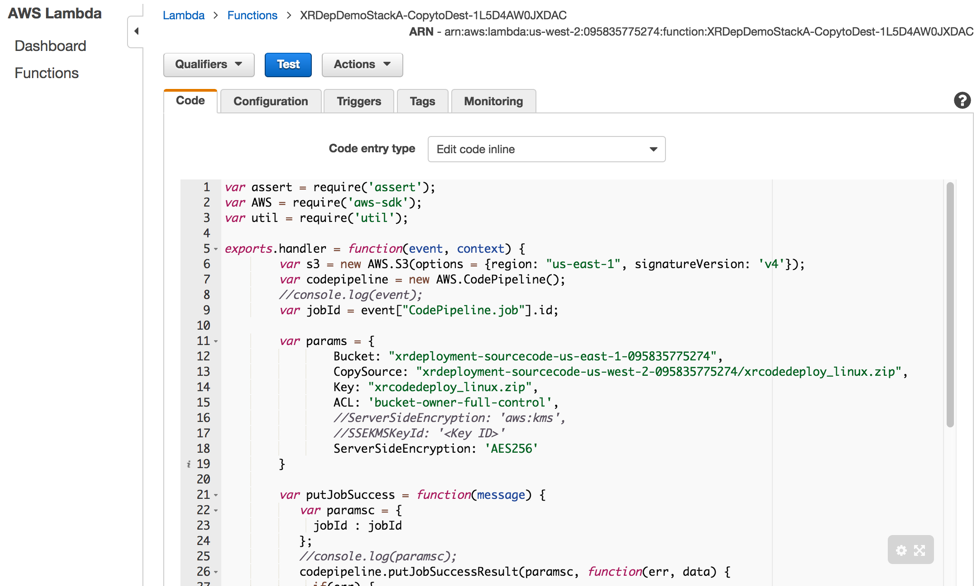Viewport: 975px width, 586px height.
Task: Click putJobSuccess on line 21
Action: tap(350, 495)
